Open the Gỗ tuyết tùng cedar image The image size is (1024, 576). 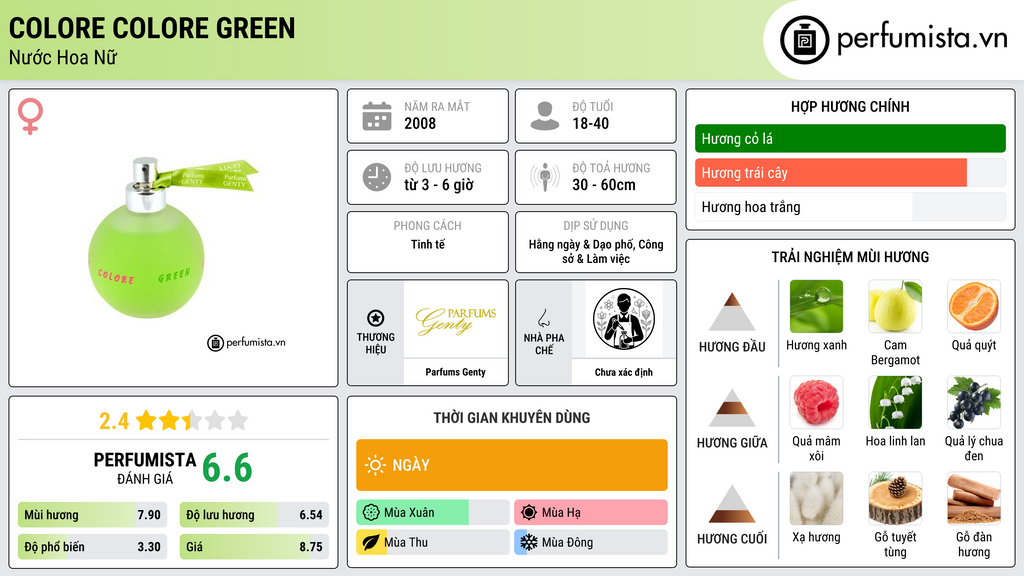pos(895,498)
